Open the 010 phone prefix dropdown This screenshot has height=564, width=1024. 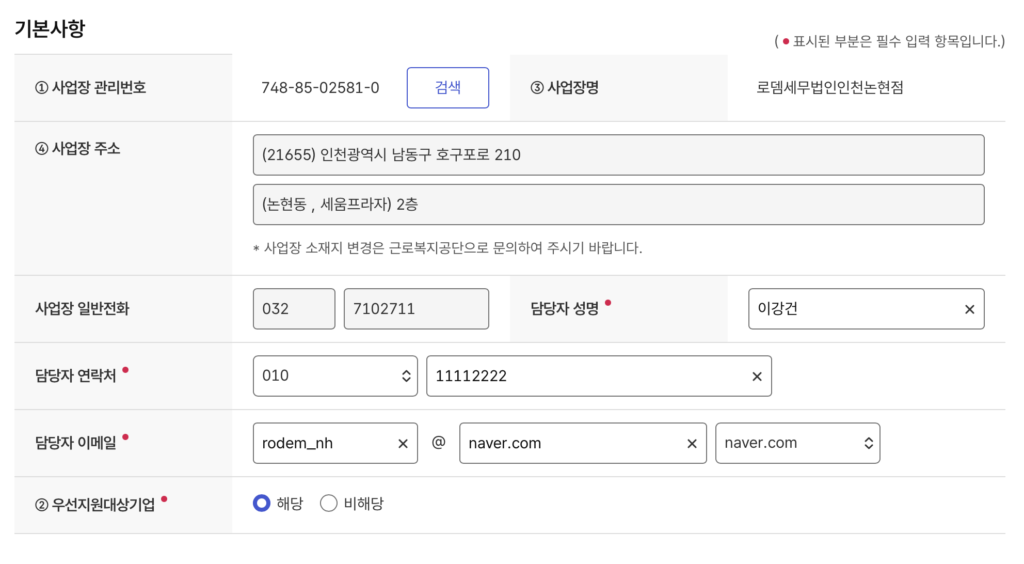(x=335, y=376)
